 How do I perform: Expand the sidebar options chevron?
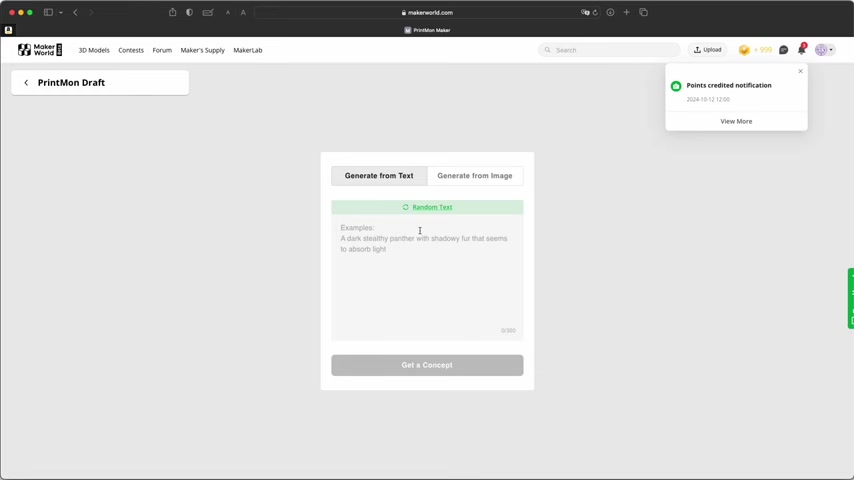coord(60,13)
